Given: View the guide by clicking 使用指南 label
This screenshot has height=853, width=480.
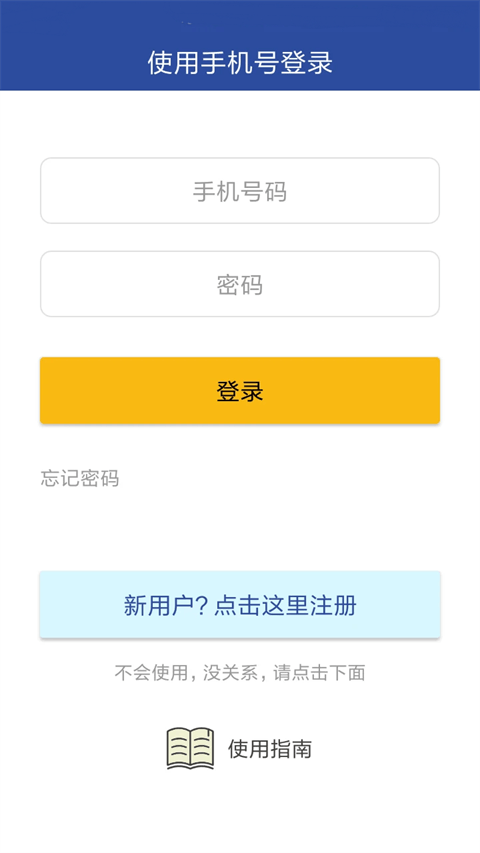Looking at the screenshot, I should pos(270,749).
